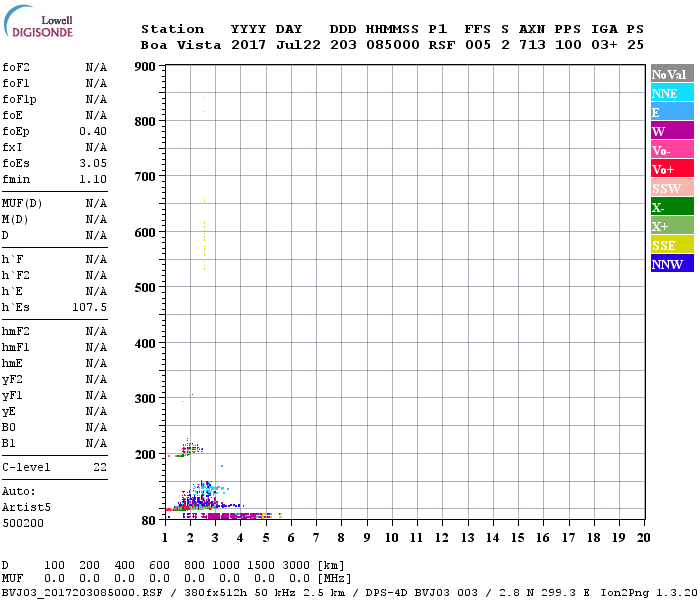Viewport: 700px width, 600px height.
Task: Select the NNW blue legend swatch
Action: pyautogui.click(x=671, y=264)
